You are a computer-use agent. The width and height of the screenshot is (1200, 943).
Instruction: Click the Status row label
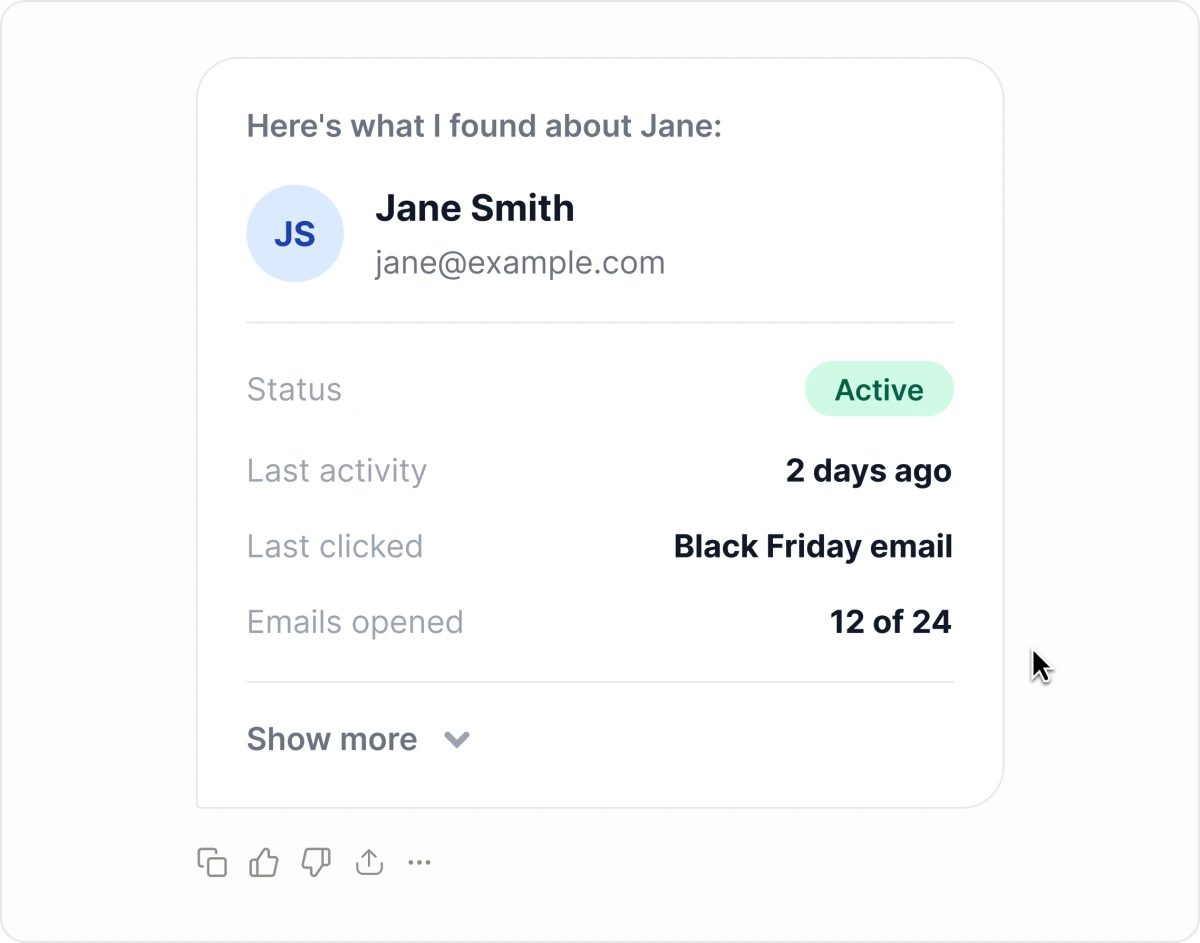click(x=294, y=389)
